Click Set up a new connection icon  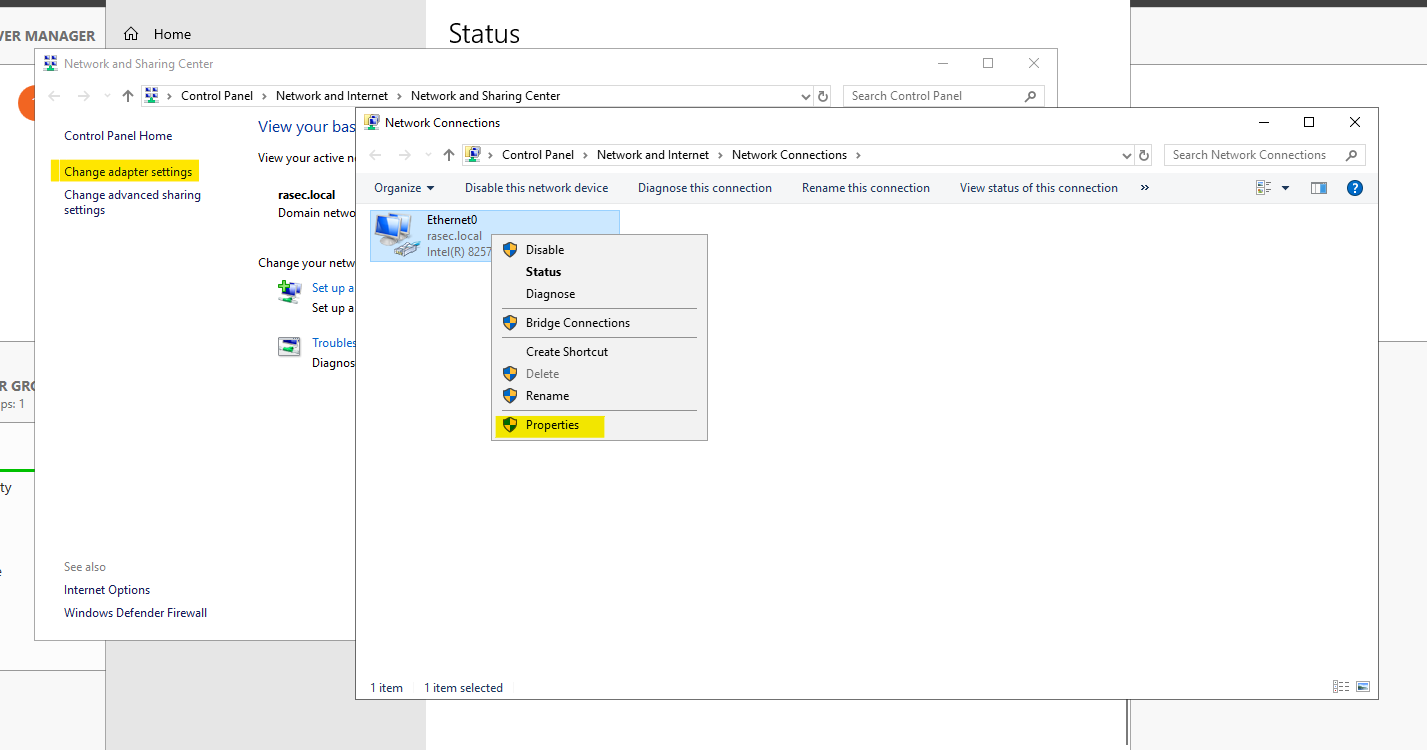point(289,292)
